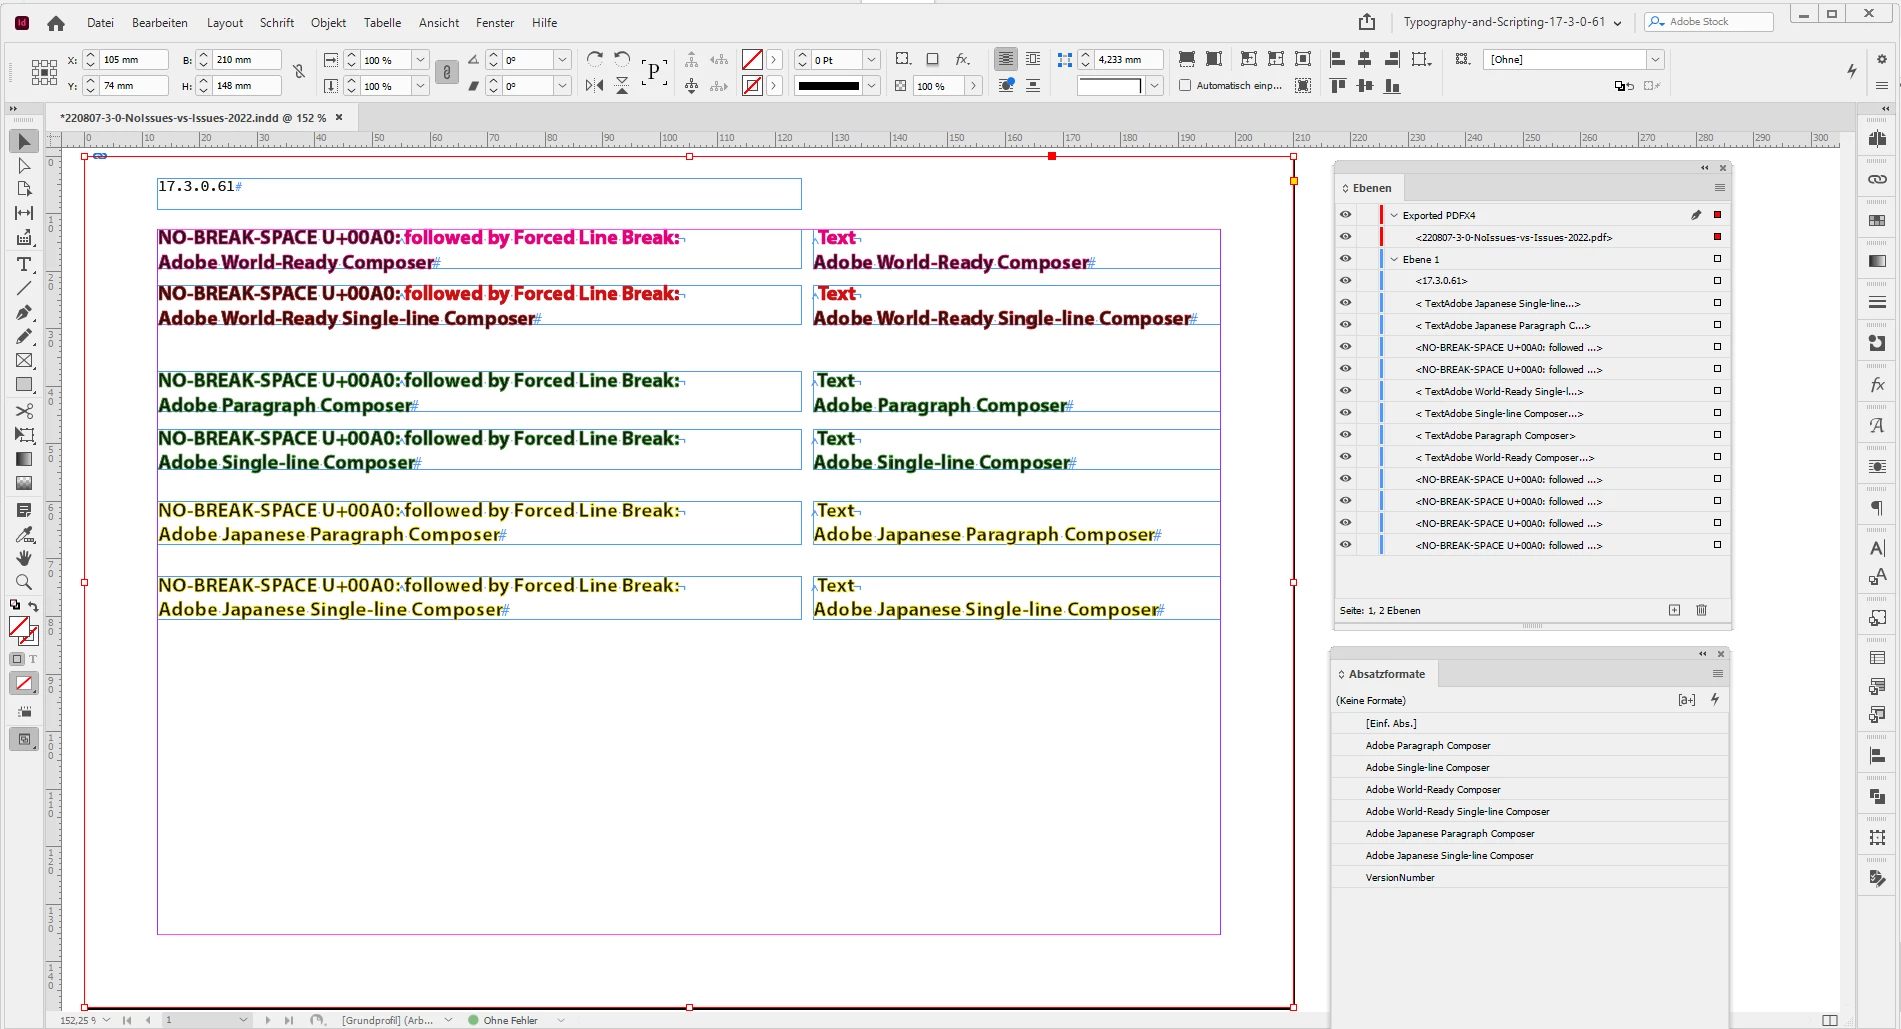This screenshot has width=1901, height=1029.
Task: Open the workspace switcher Typography-and-Scripting dropdown
Action: point(1512,22)
